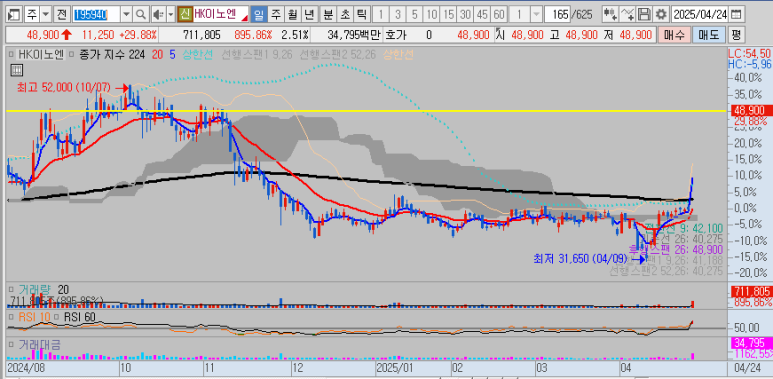This screenshot has height=379, width=773.
Task: Toggle the side panel icon at top-left
Action: click(15, 15)
